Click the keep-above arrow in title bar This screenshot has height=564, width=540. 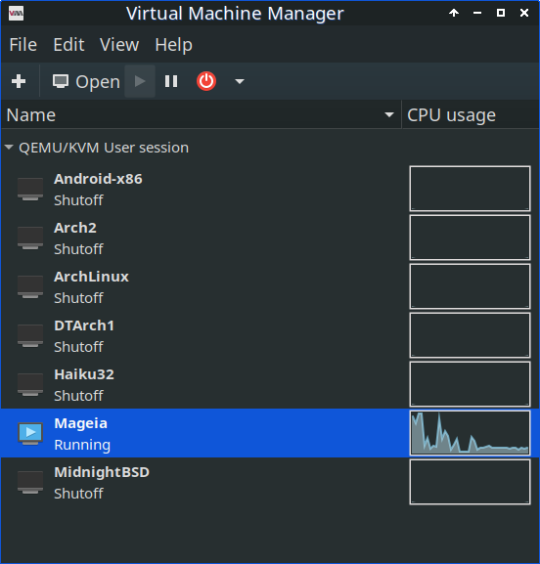click(454, 13)
